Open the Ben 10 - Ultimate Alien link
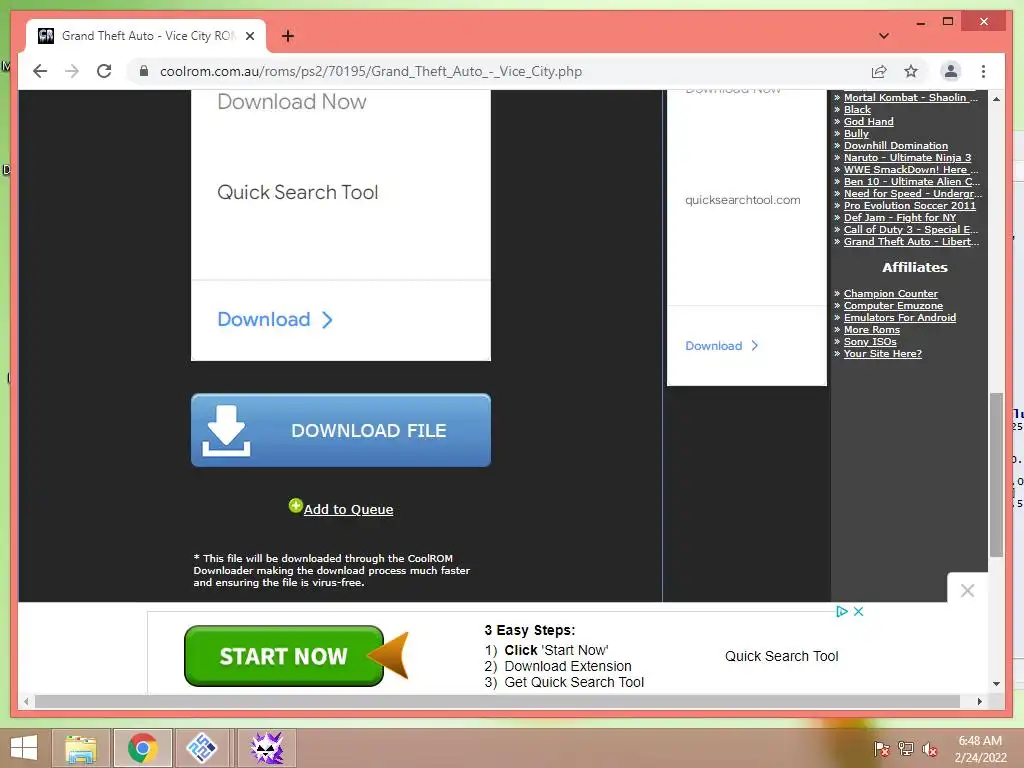 pos(912,182)
